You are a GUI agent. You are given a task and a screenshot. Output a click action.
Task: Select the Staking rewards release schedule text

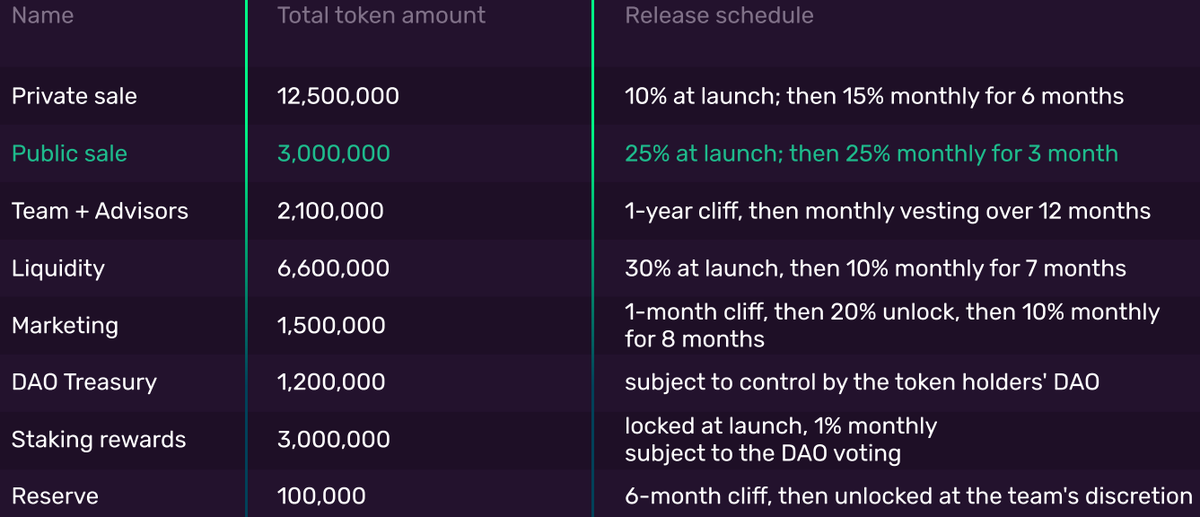click(x=781, y=440)
